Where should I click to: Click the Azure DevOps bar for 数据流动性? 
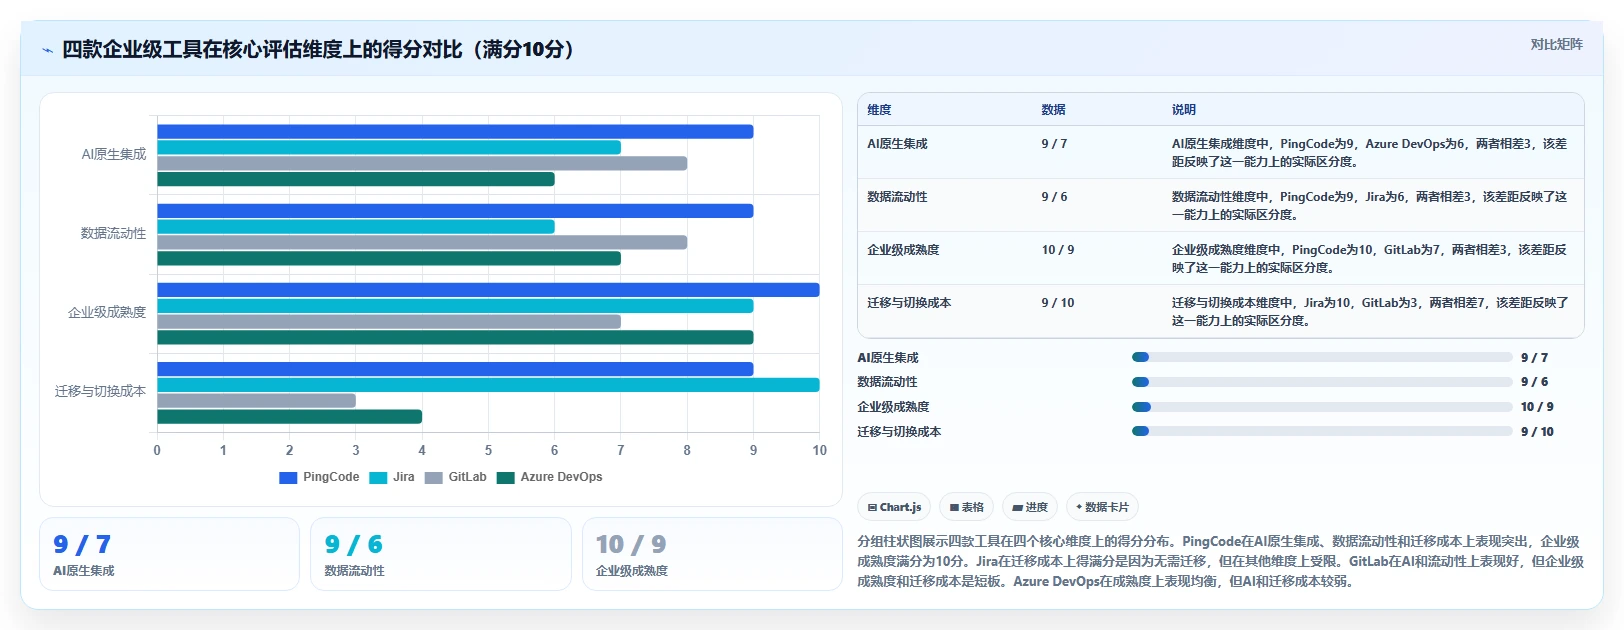pos(389,259)
